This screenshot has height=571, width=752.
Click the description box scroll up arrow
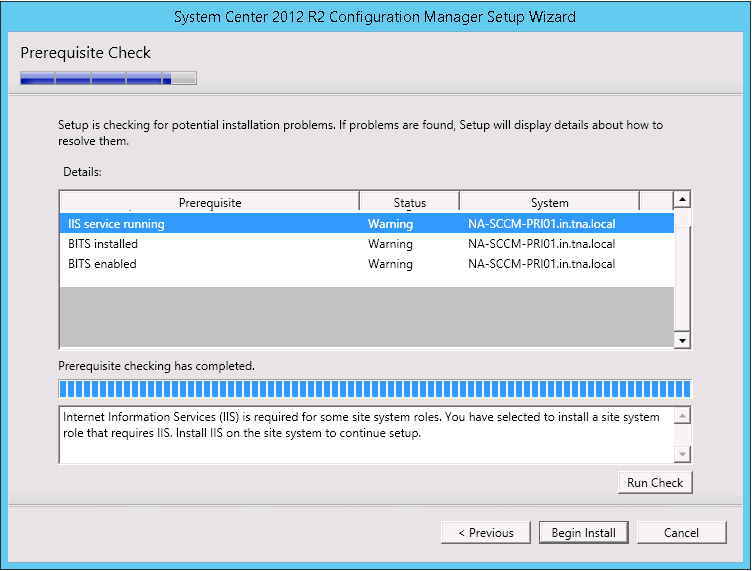click(x=682, y=416)
